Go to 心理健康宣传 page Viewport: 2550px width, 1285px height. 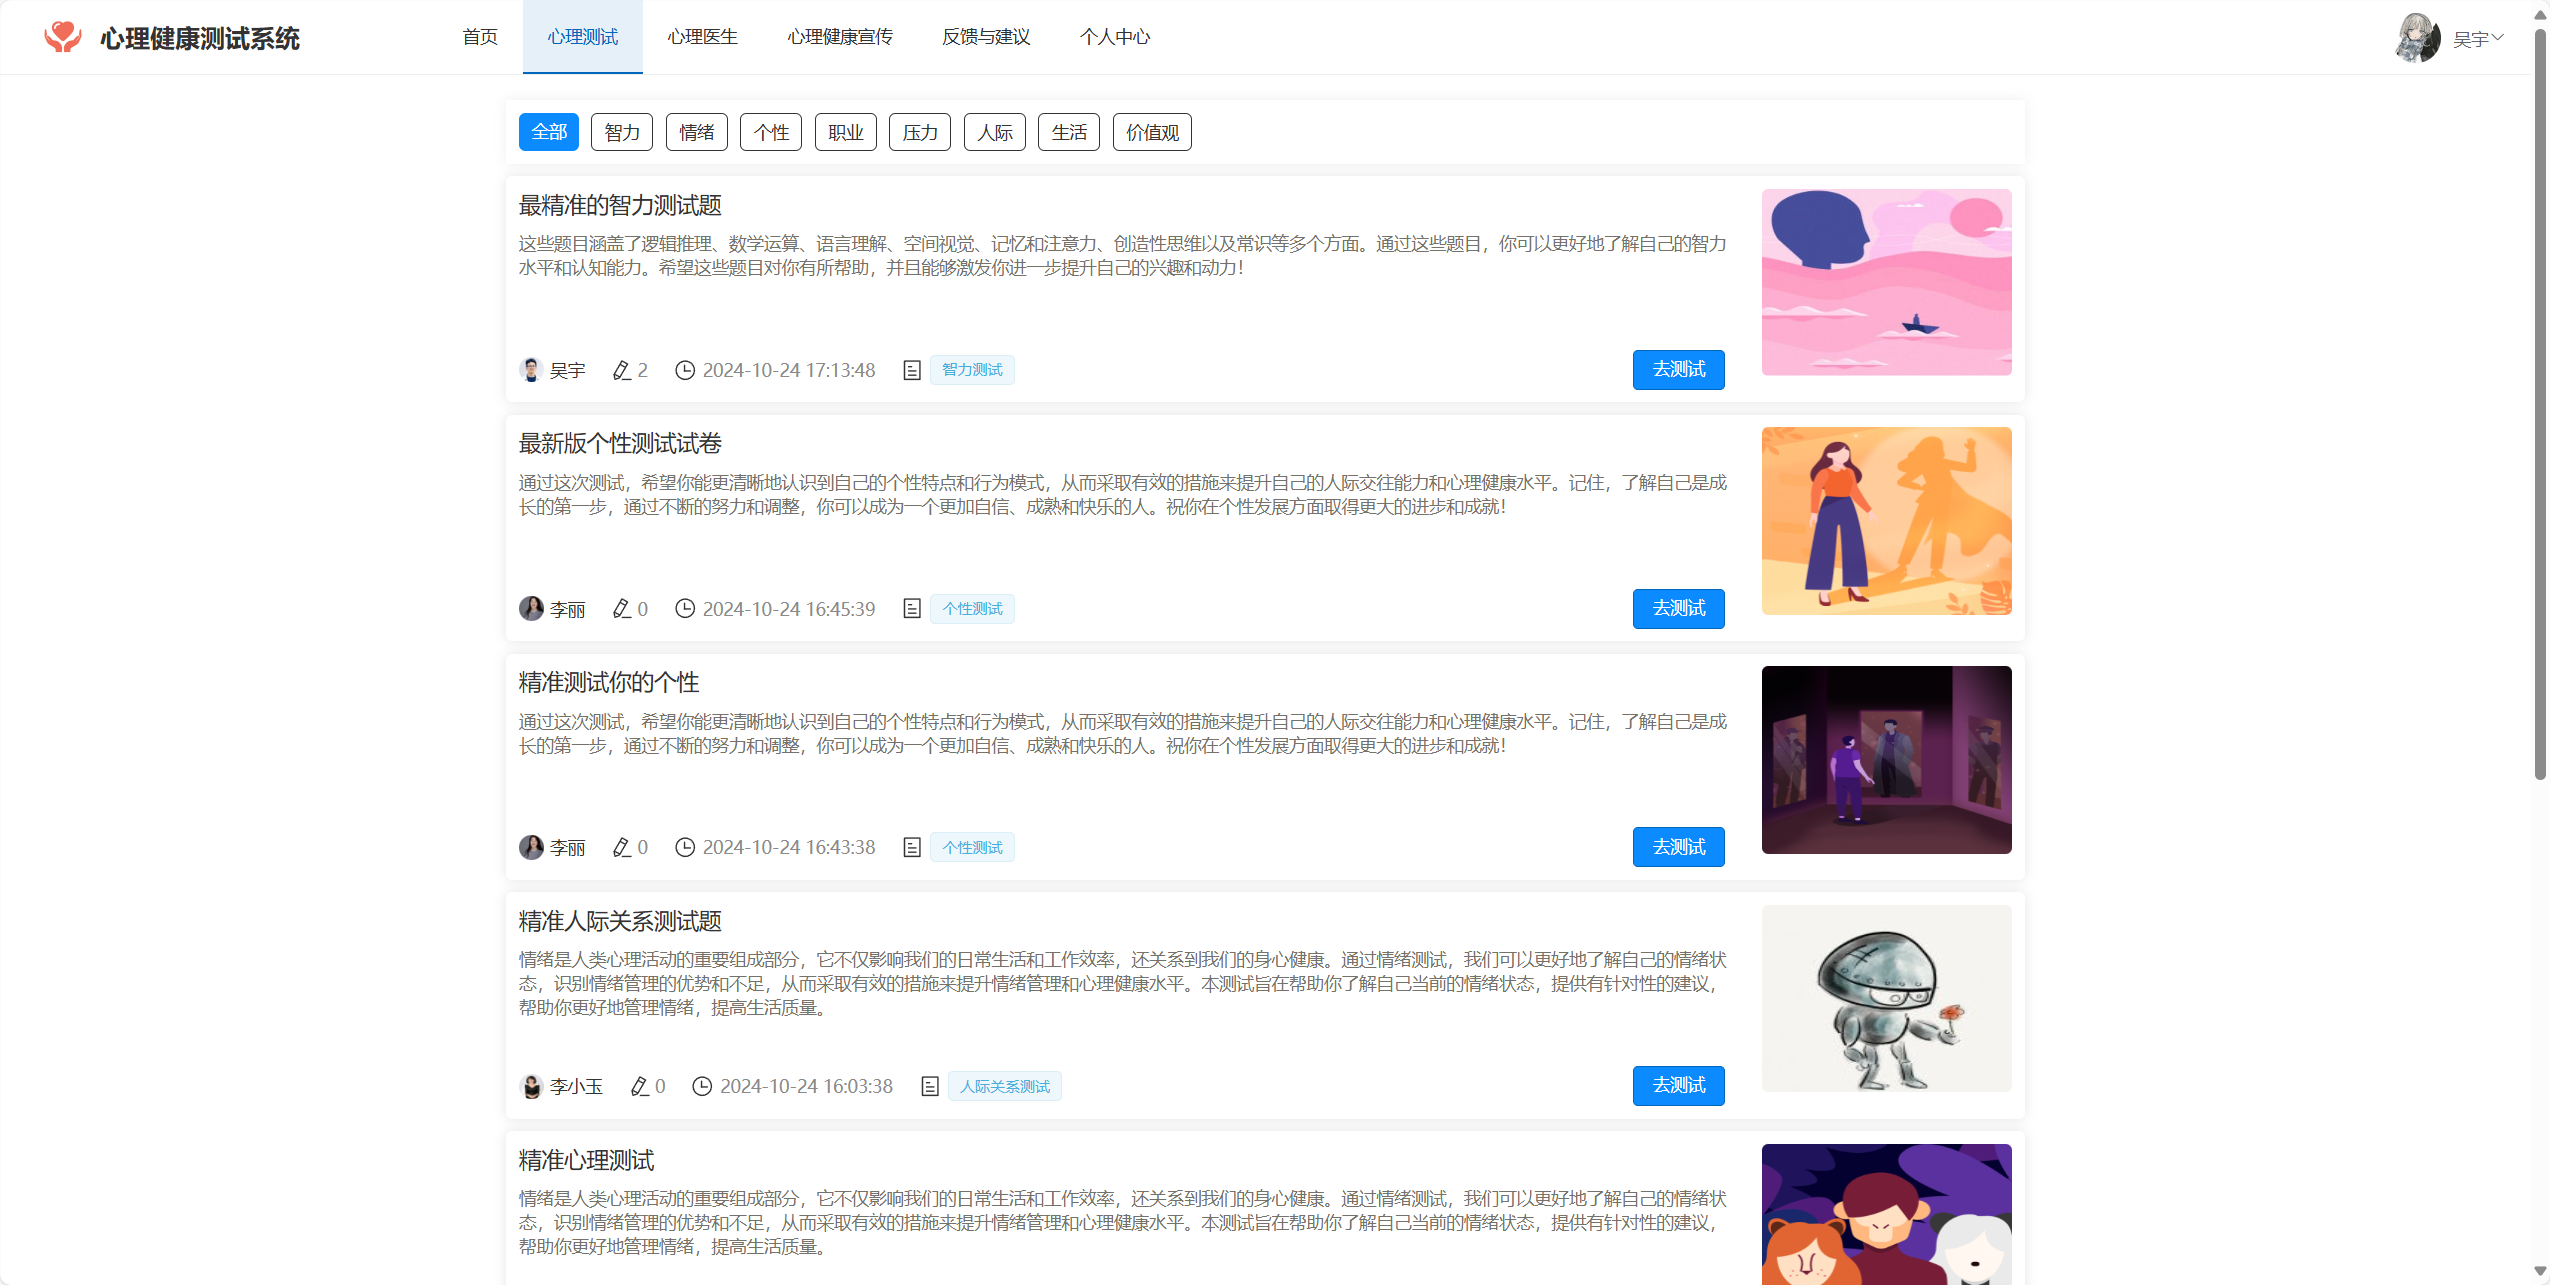point(839,37)
